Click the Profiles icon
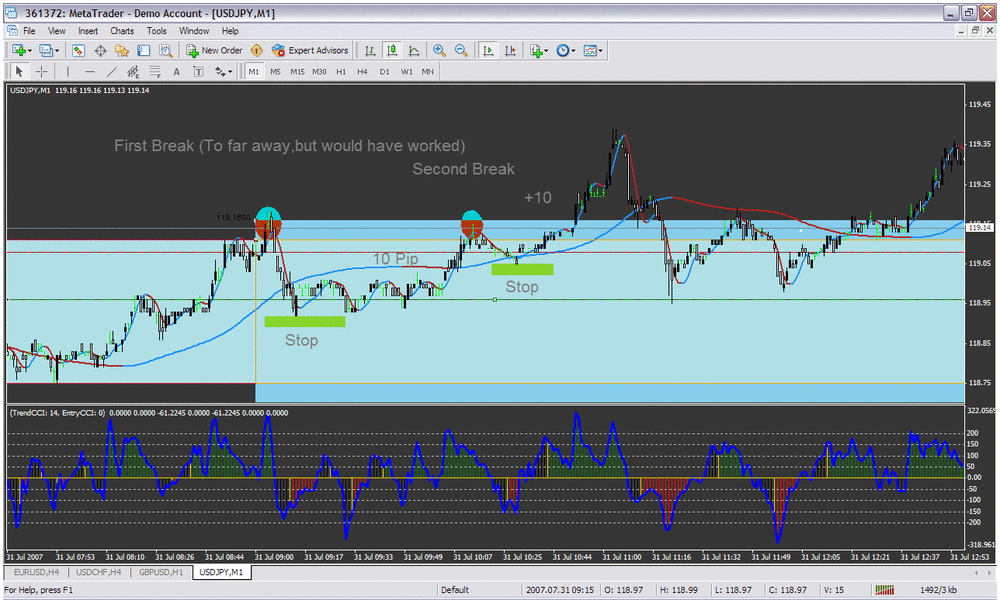The width and height of the screenshot is (1000, 600). point(45,50)
